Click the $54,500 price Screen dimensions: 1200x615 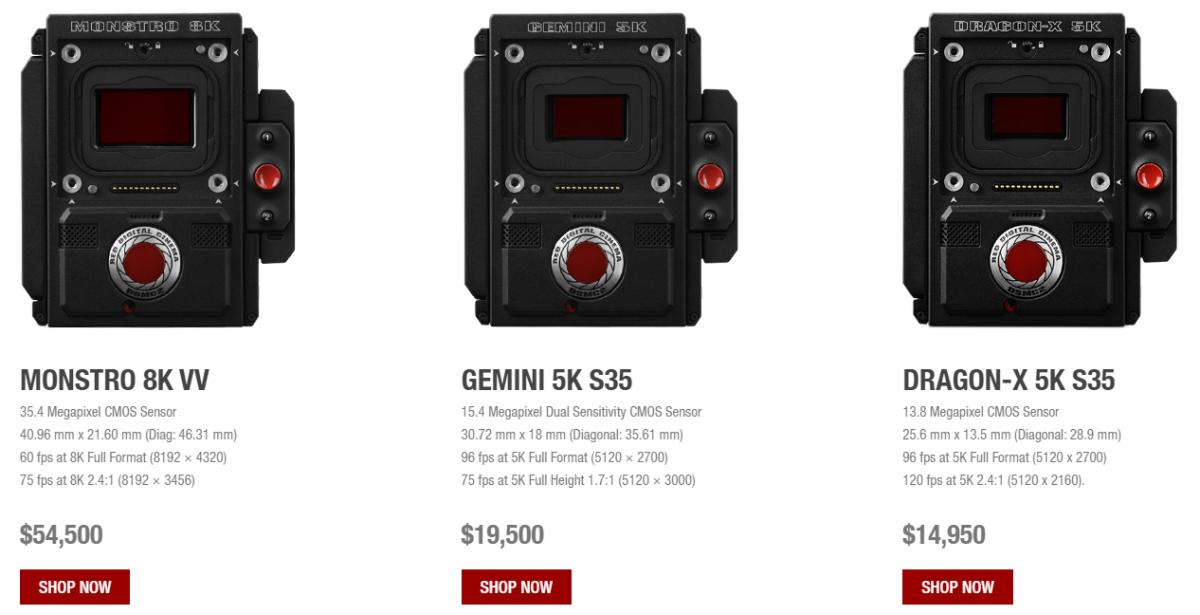tap(61, 535)
